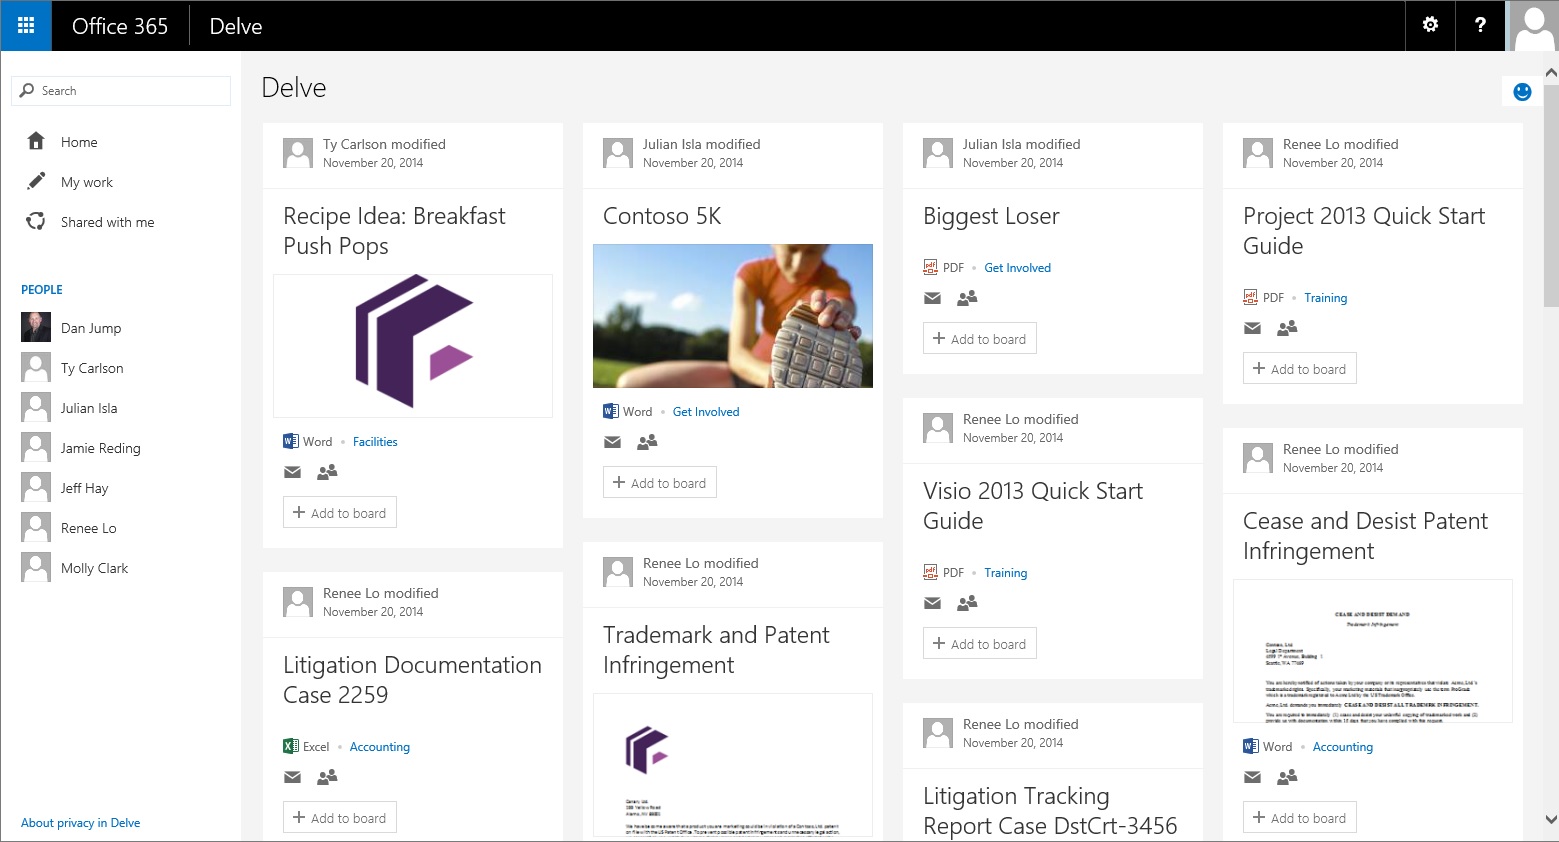The width and height of the screenshot is (1559, 842).
Task: Click the people icon on Contoso 5K card
Action: click(x=647, y=441)
